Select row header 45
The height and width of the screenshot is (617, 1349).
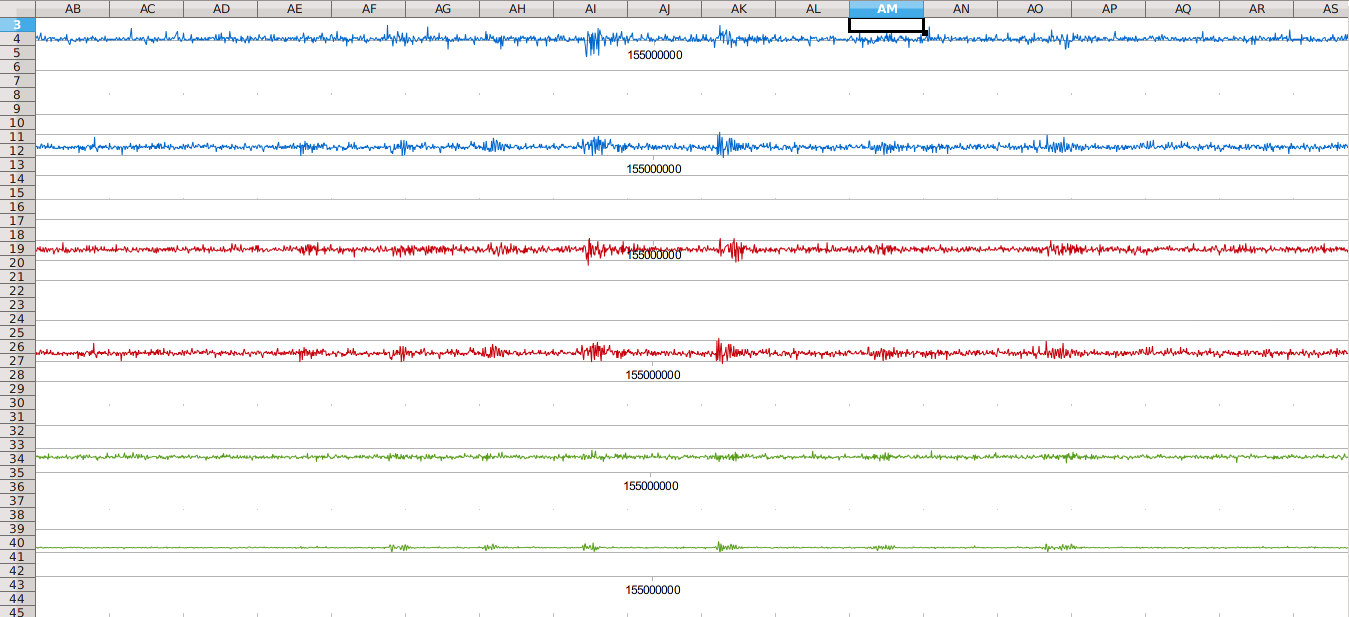point(17,611)
